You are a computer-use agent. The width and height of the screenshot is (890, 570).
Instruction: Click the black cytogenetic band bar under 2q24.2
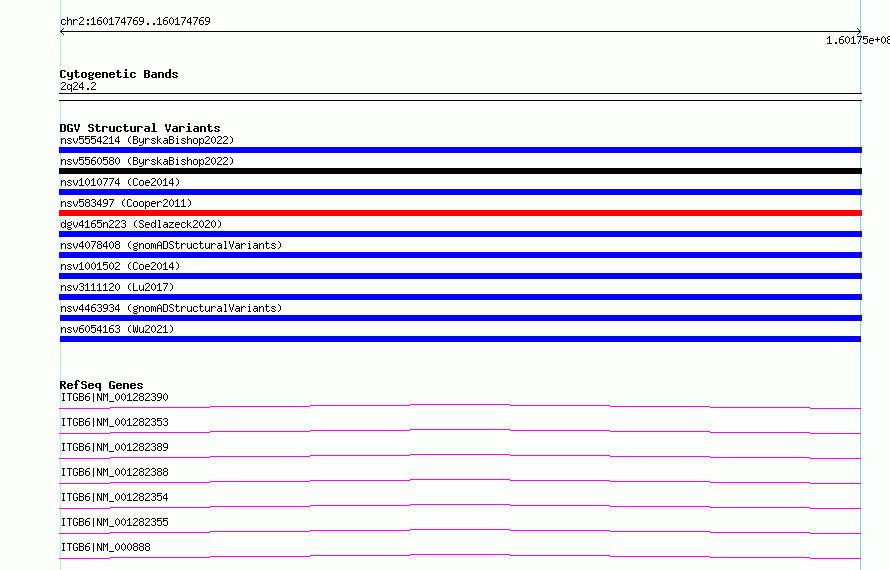[460, 97]
